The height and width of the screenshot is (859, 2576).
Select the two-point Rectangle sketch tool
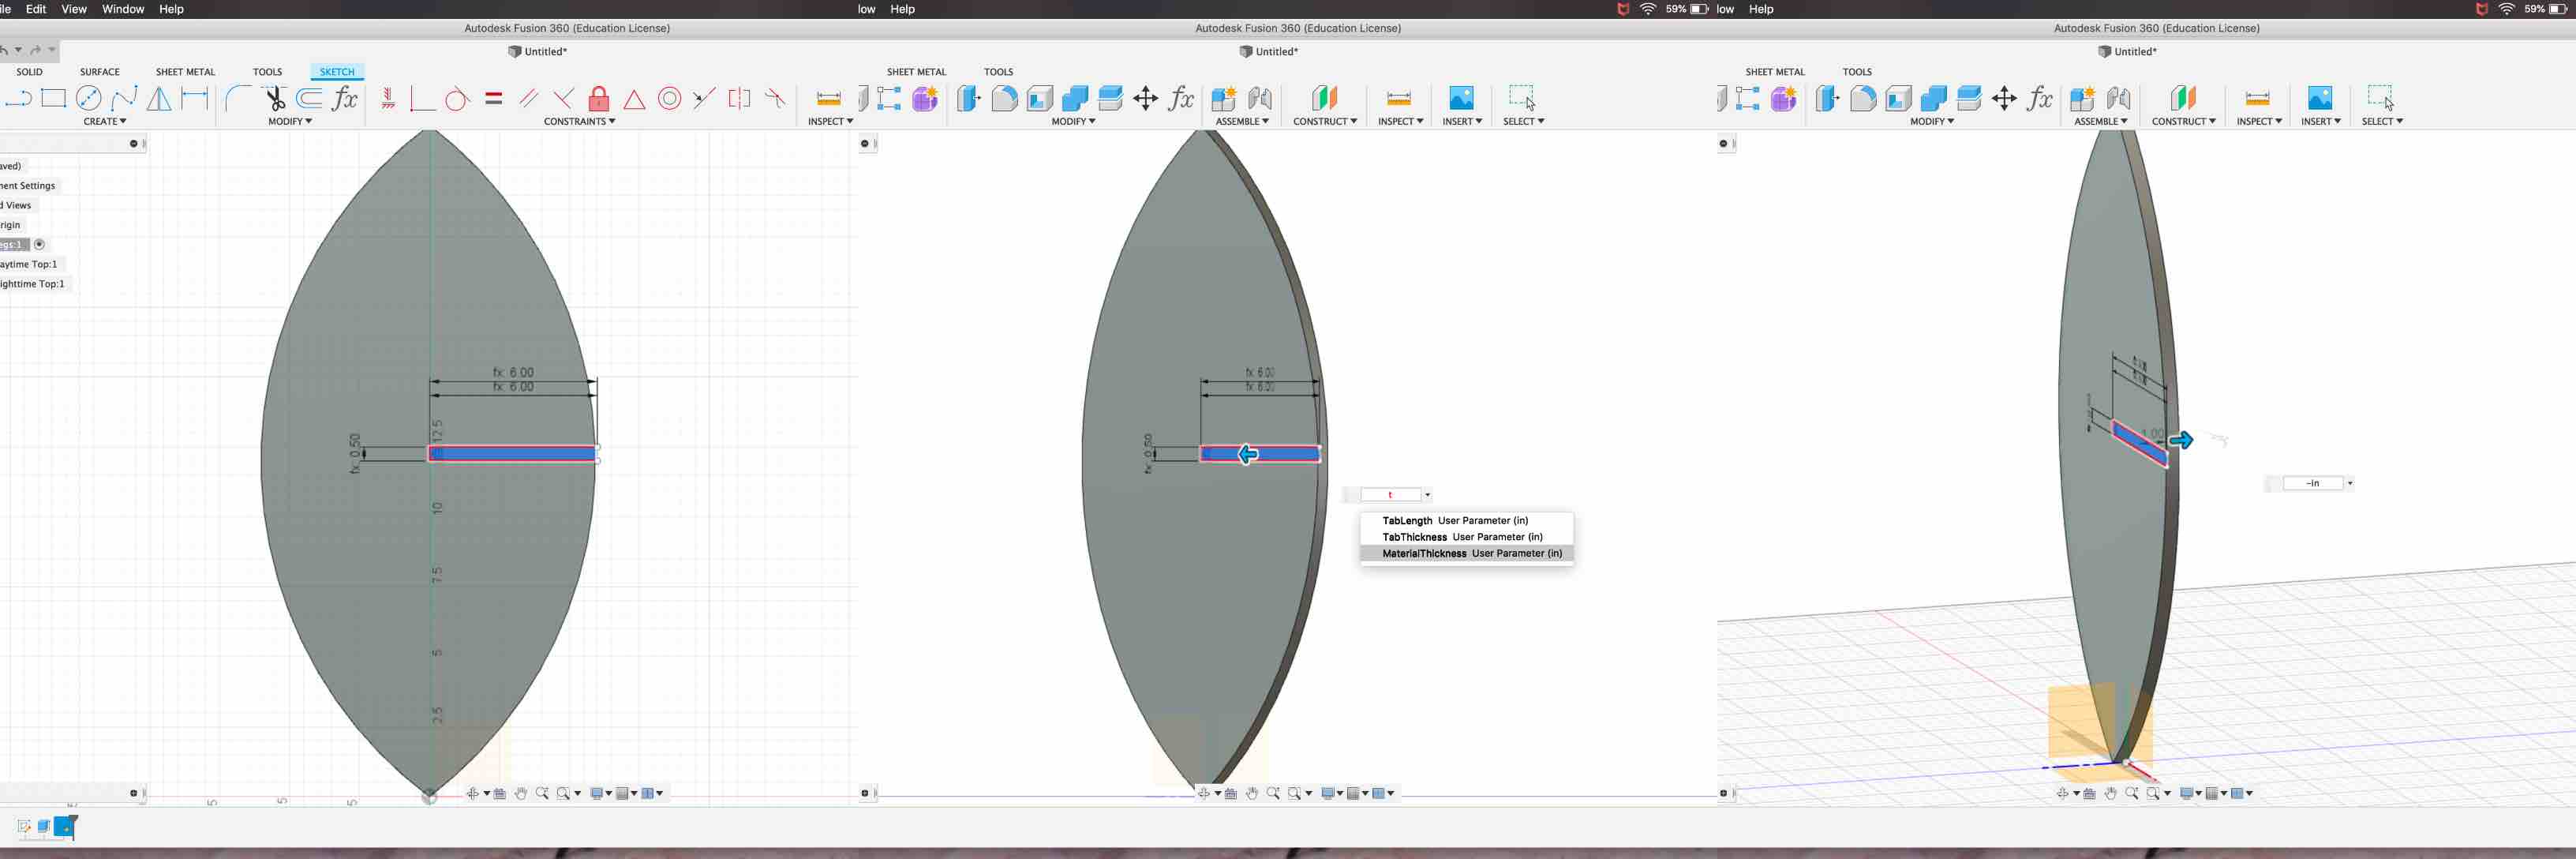53,98
